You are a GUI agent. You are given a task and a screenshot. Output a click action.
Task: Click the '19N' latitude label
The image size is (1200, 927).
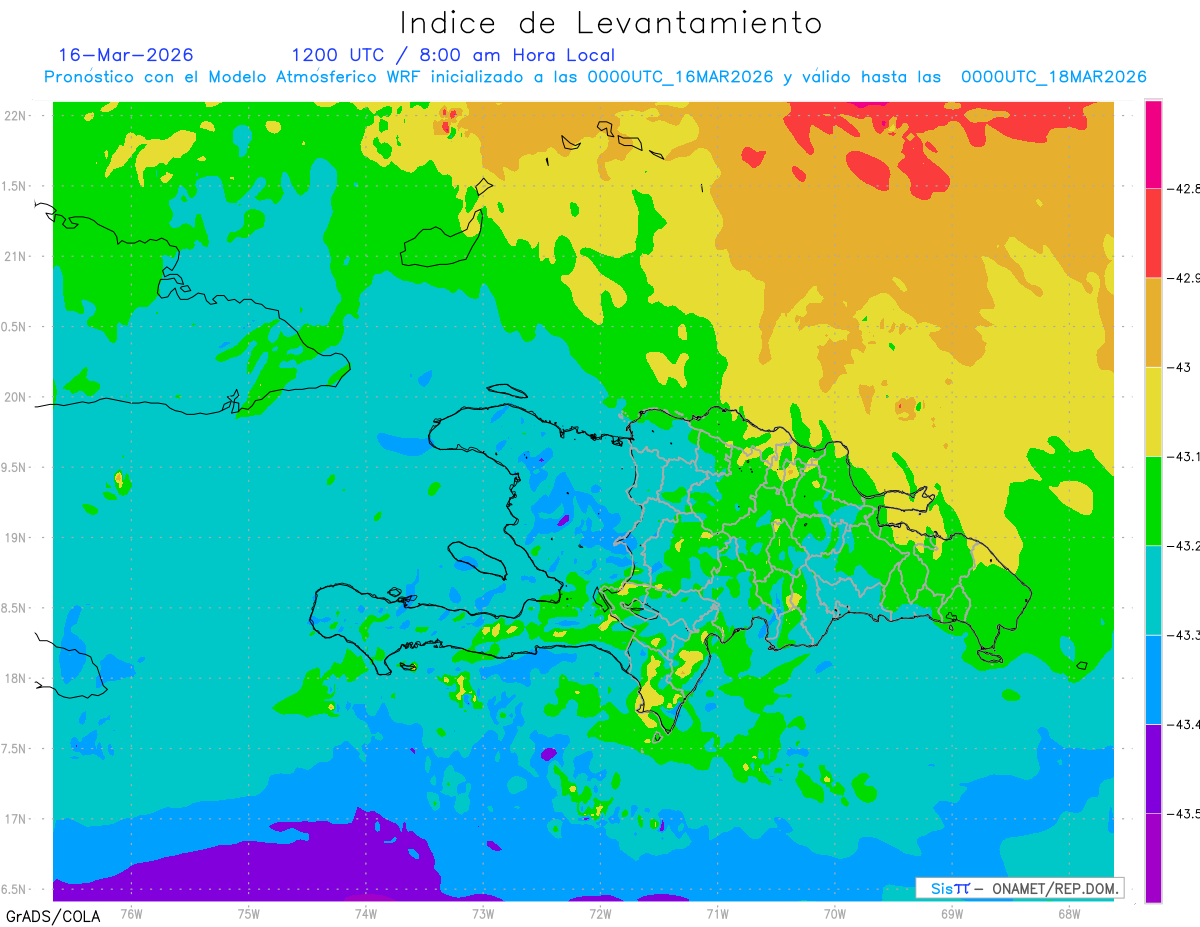15,537
